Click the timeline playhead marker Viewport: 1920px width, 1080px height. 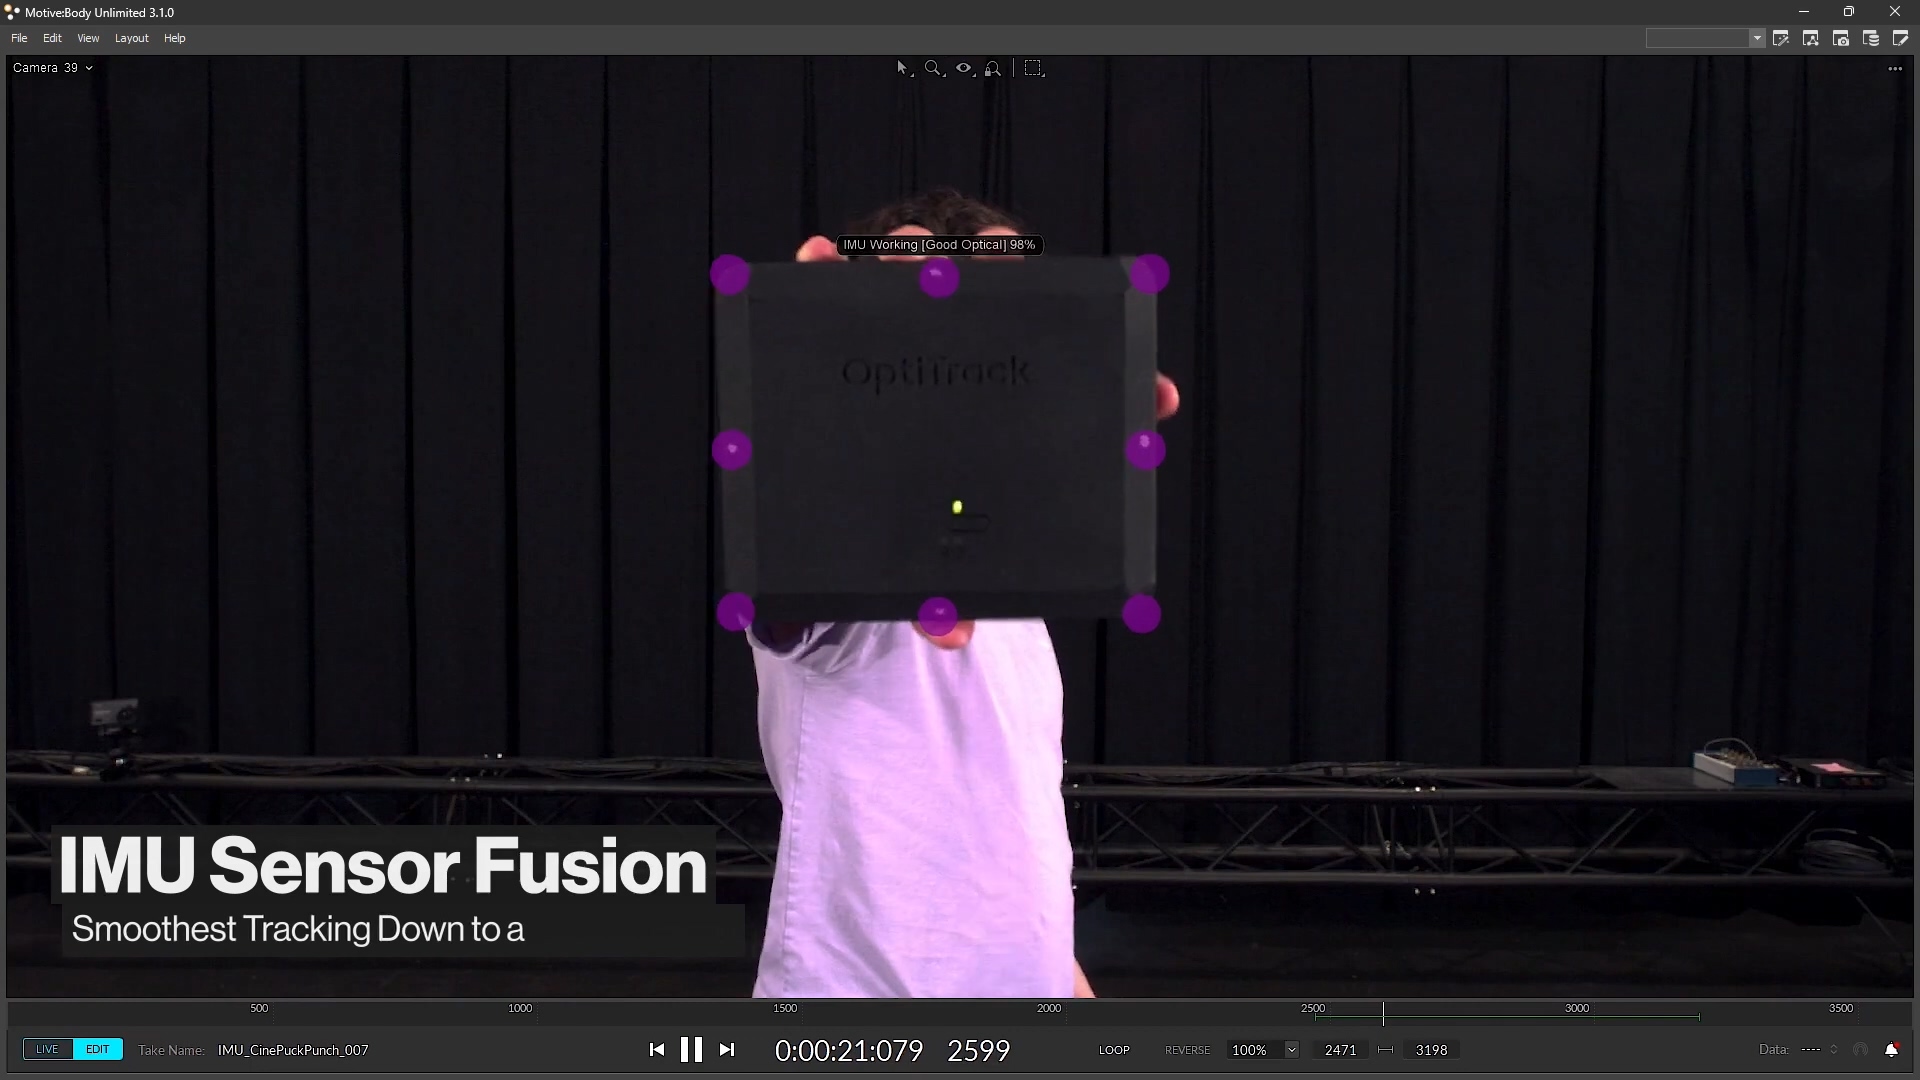(1383, 1013)
